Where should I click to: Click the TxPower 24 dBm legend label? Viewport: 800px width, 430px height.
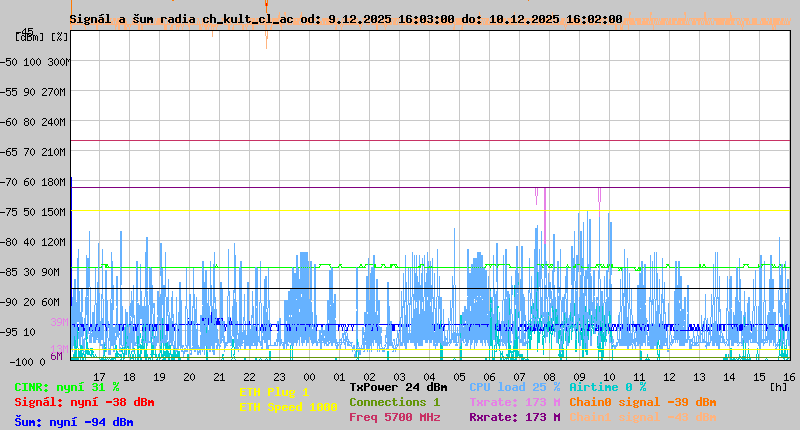[x=398, y=387]
